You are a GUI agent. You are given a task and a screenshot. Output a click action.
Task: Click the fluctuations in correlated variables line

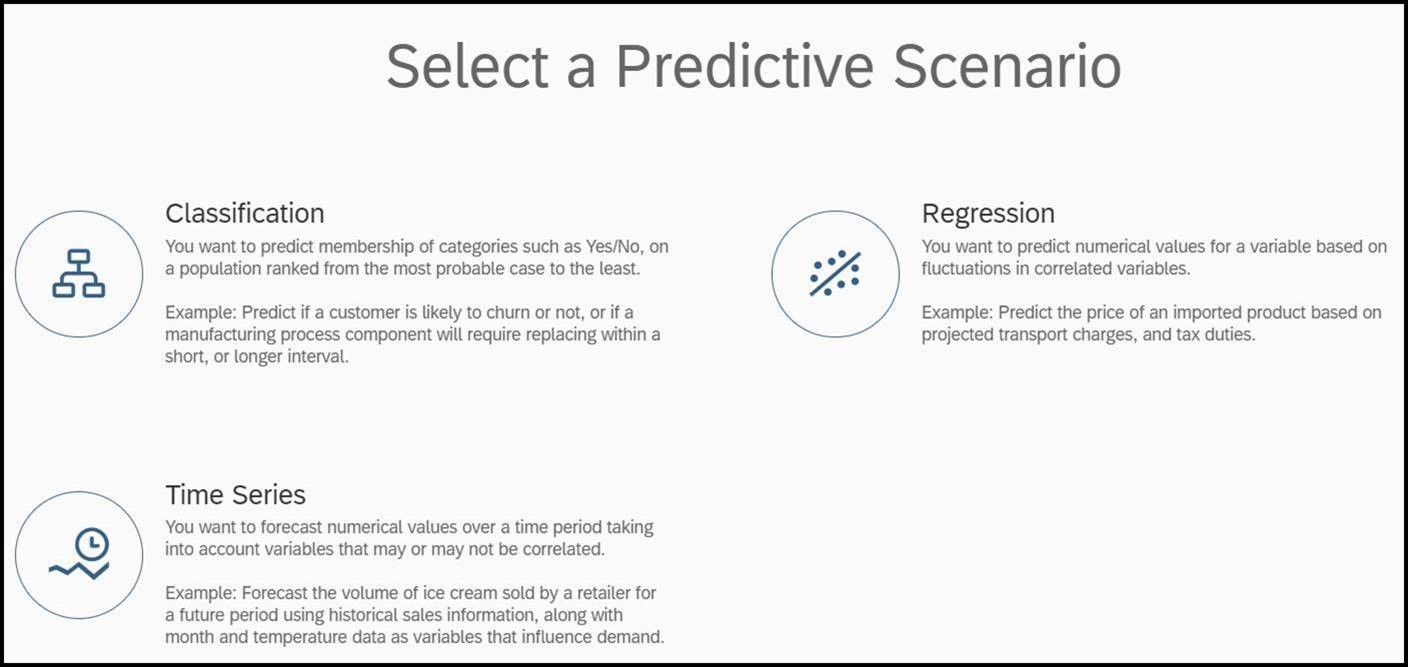(1056, 269)
